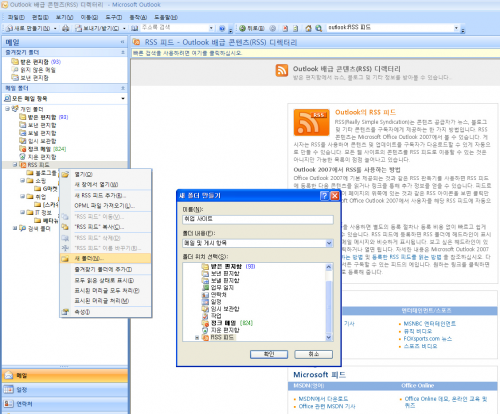Click the 블로그 folder icon under RSS 피드
Image resolution: width=500 pixels, height=414 pixels.
click(30, 173)
